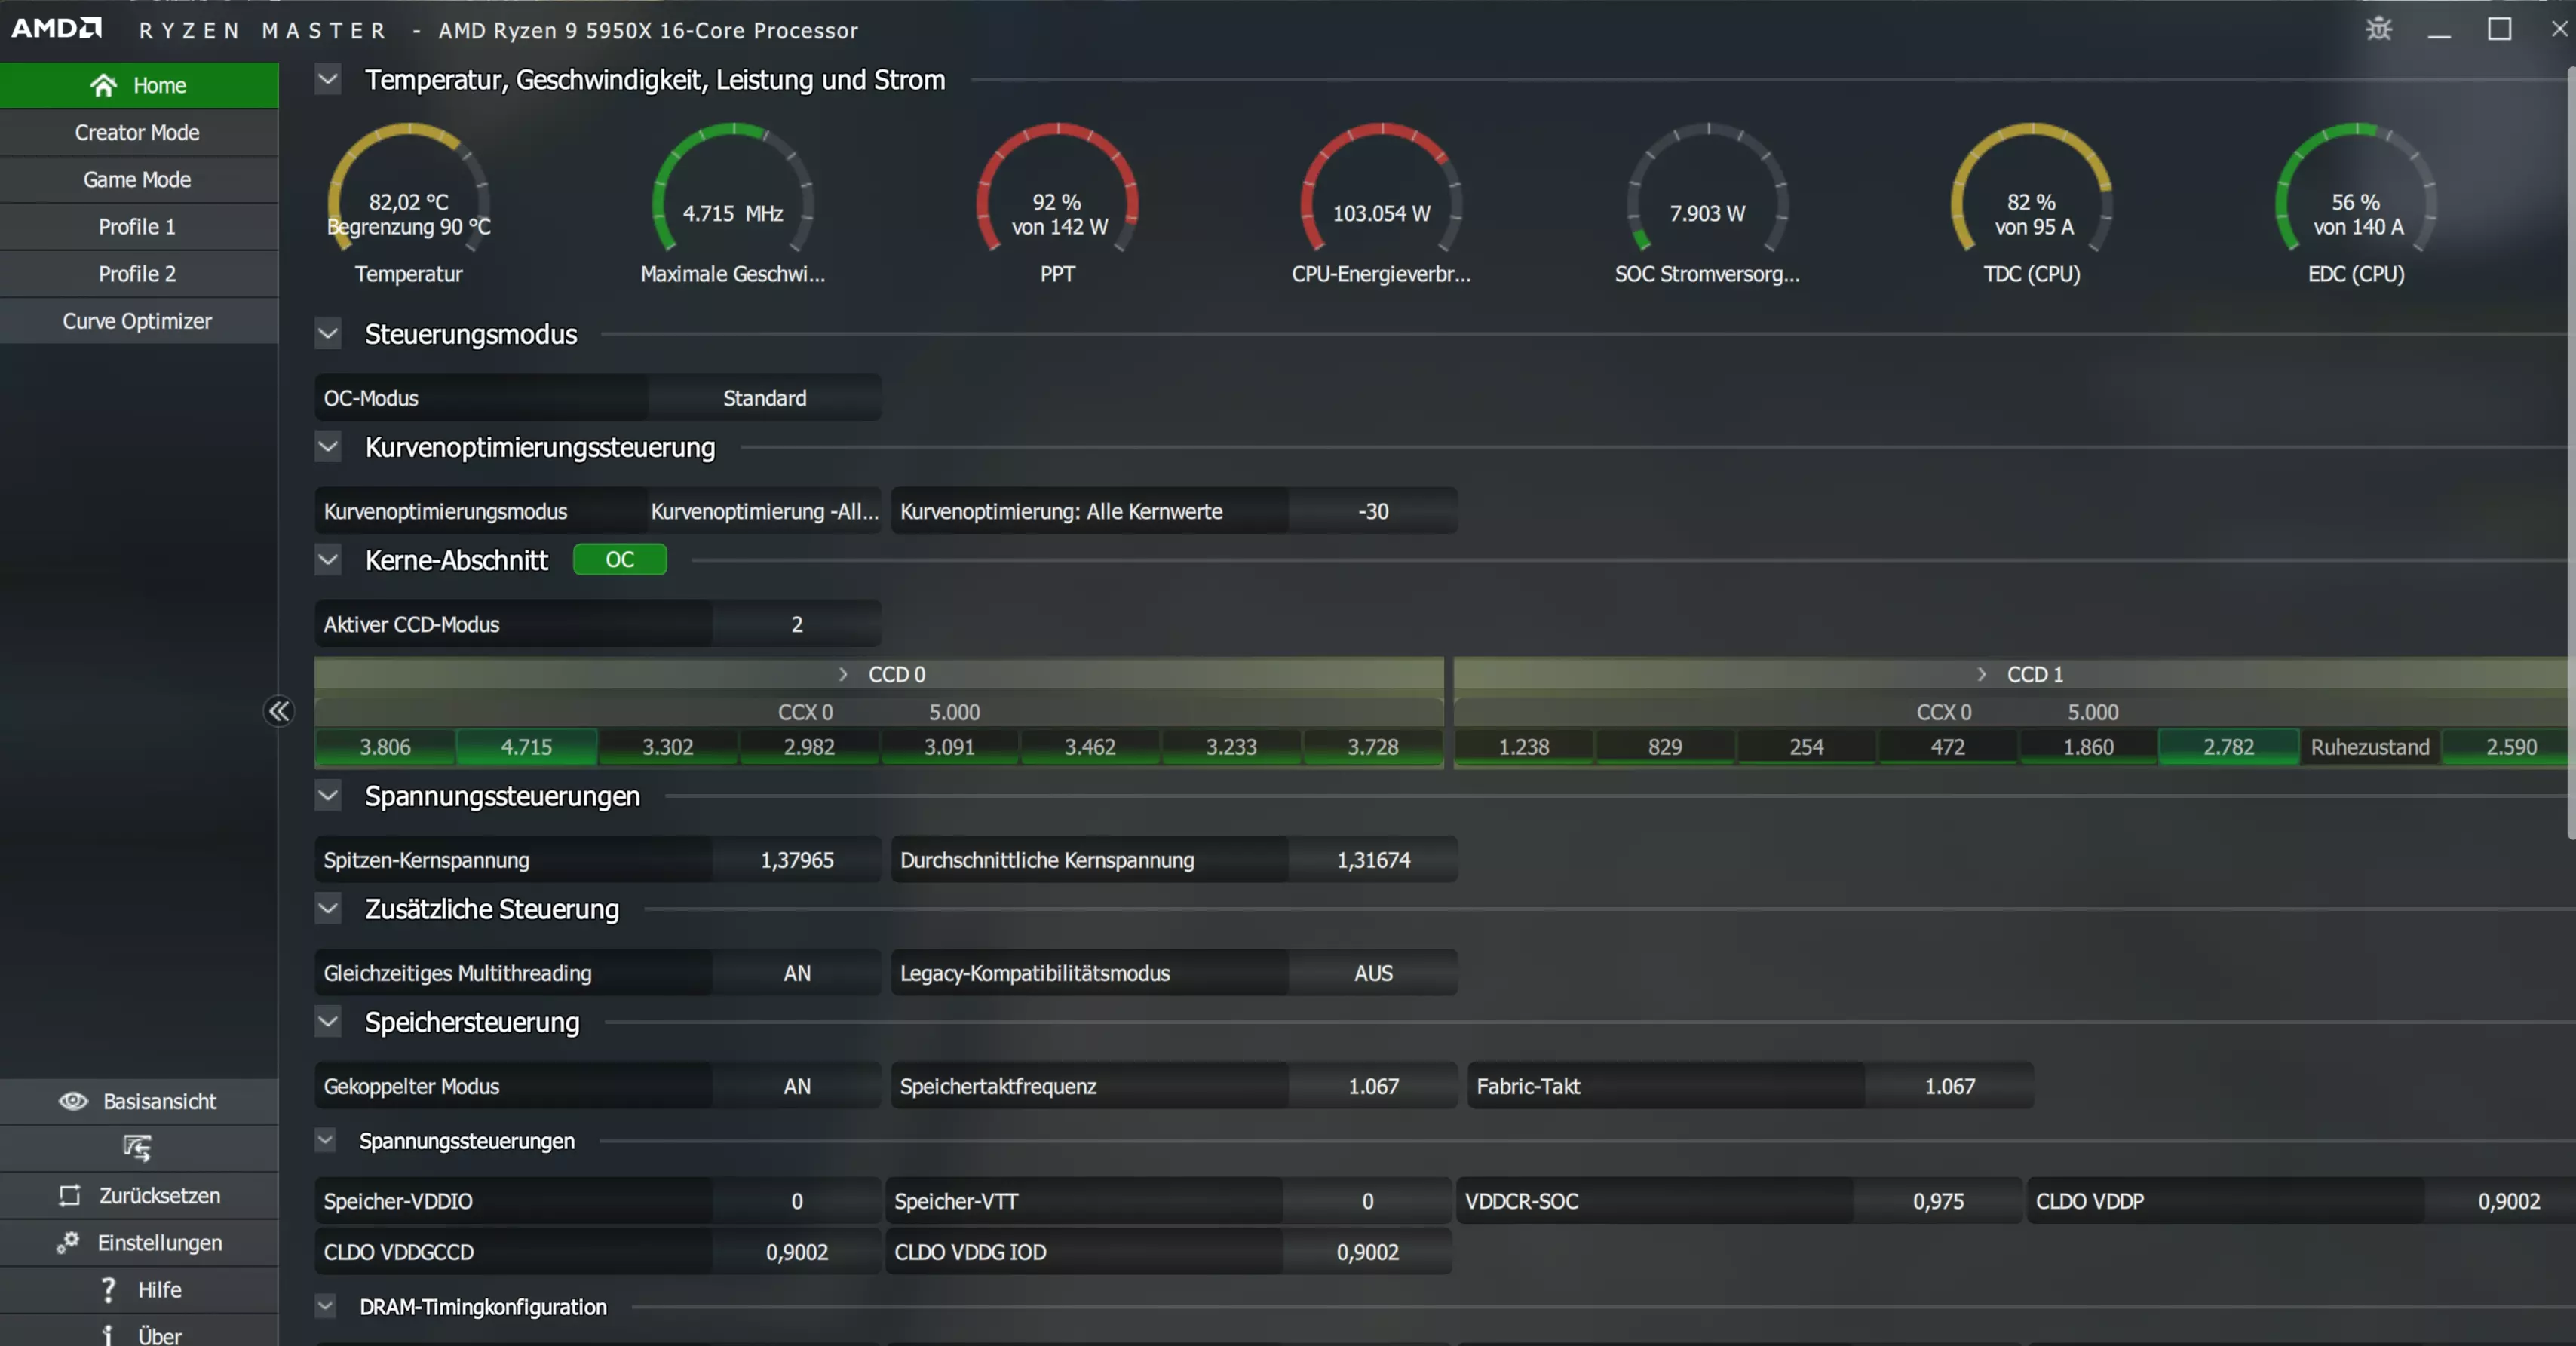
Task: Collapse the Steuerungsmodus section
Action: click(328, 333)
